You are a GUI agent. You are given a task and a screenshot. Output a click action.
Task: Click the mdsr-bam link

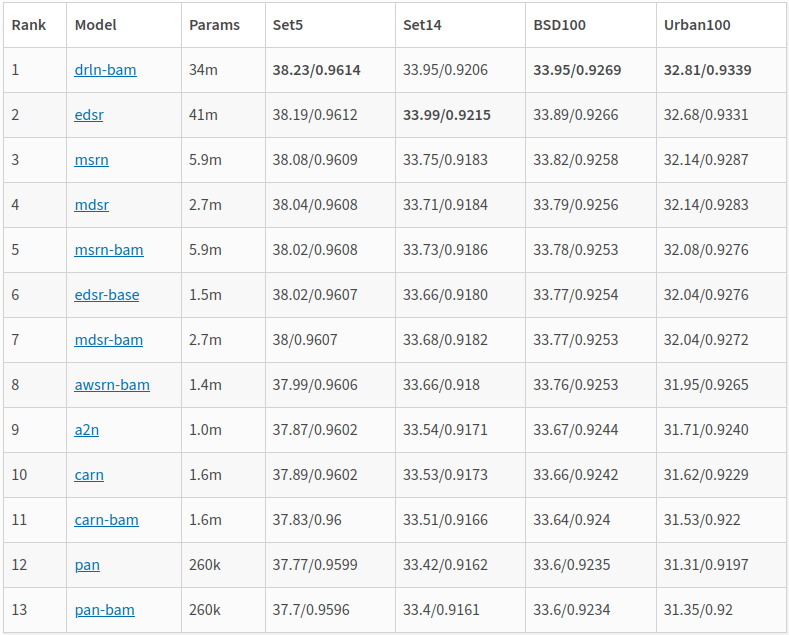[x=109, y=340]
